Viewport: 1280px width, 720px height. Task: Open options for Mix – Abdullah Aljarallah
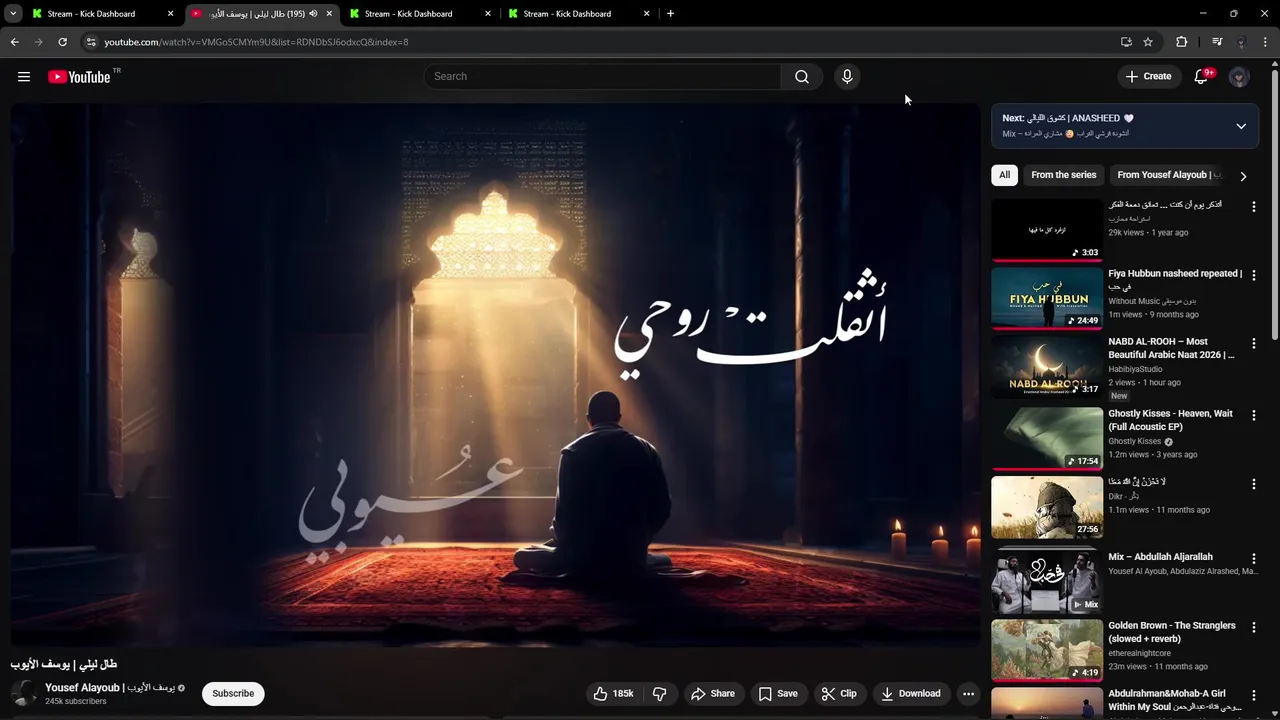tap(1253, 558)
